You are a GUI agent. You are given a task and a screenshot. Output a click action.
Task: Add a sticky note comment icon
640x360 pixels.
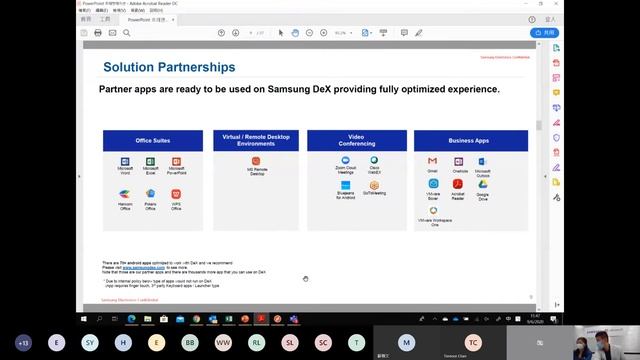point(404,33)
